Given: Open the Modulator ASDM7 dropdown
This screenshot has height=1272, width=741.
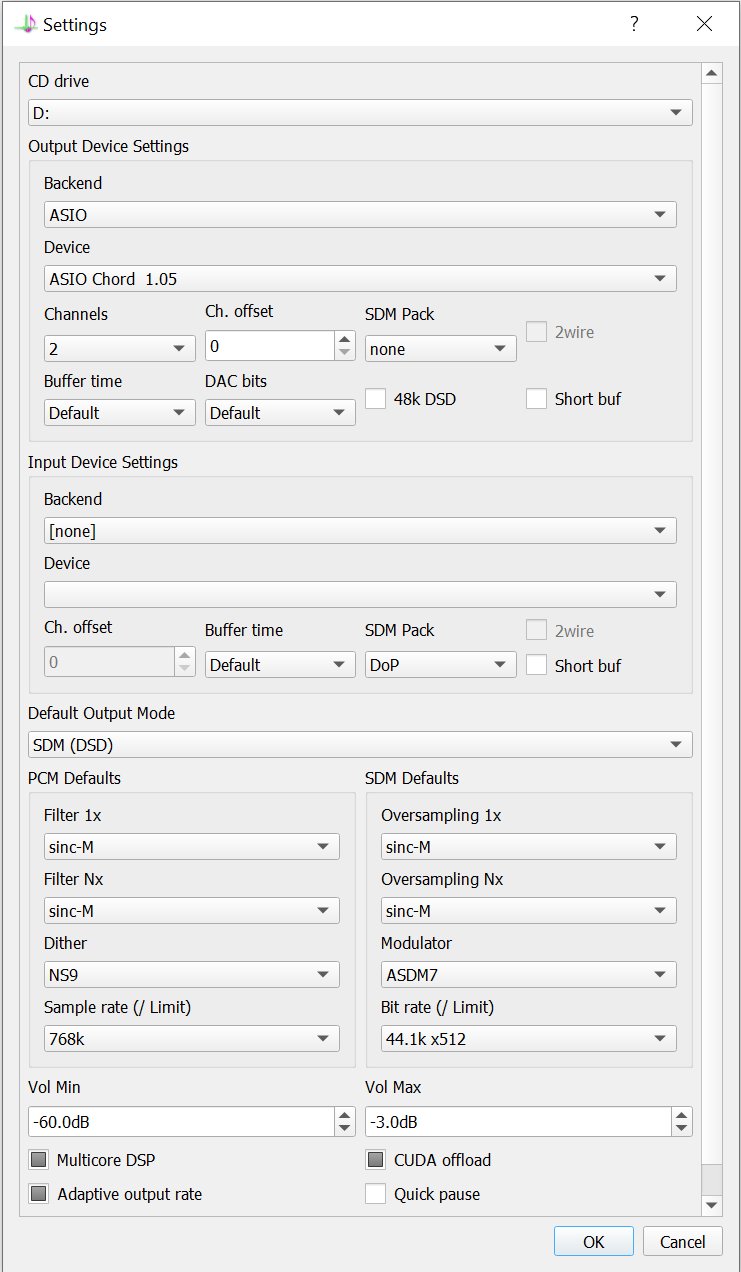Looking at the screenshot, I should click(x=528, y=975).
